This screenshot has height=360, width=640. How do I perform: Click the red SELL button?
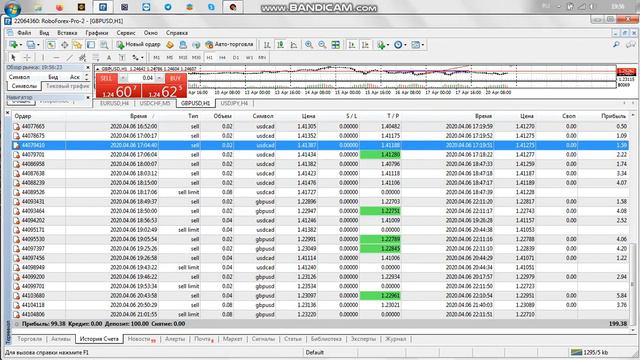coord(106,78)
